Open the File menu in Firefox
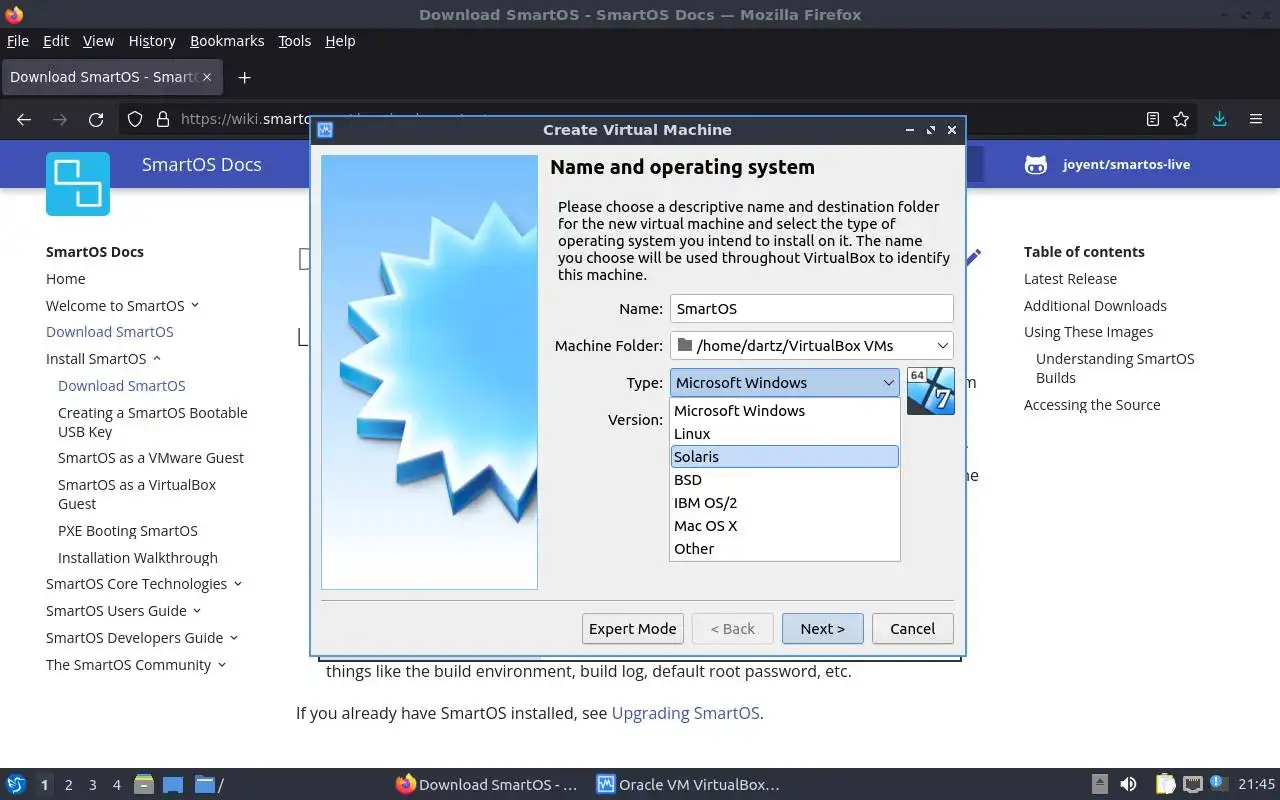 click(x=18, y=41)
